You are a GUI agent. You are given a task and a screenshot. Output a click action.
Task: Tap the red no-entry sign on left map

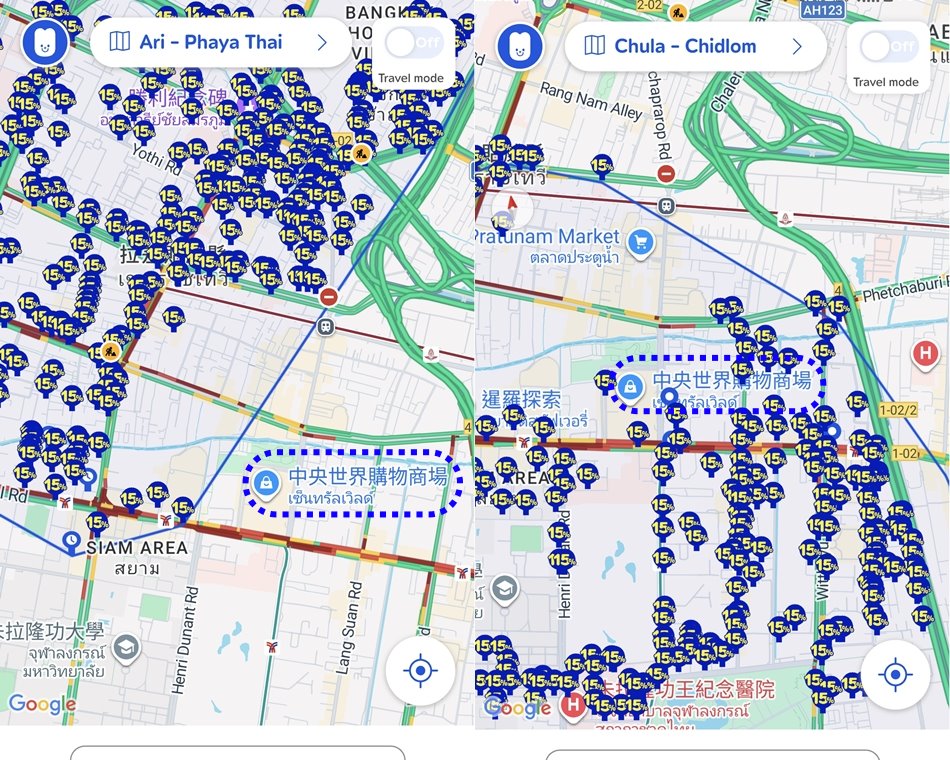coord(328,297)
